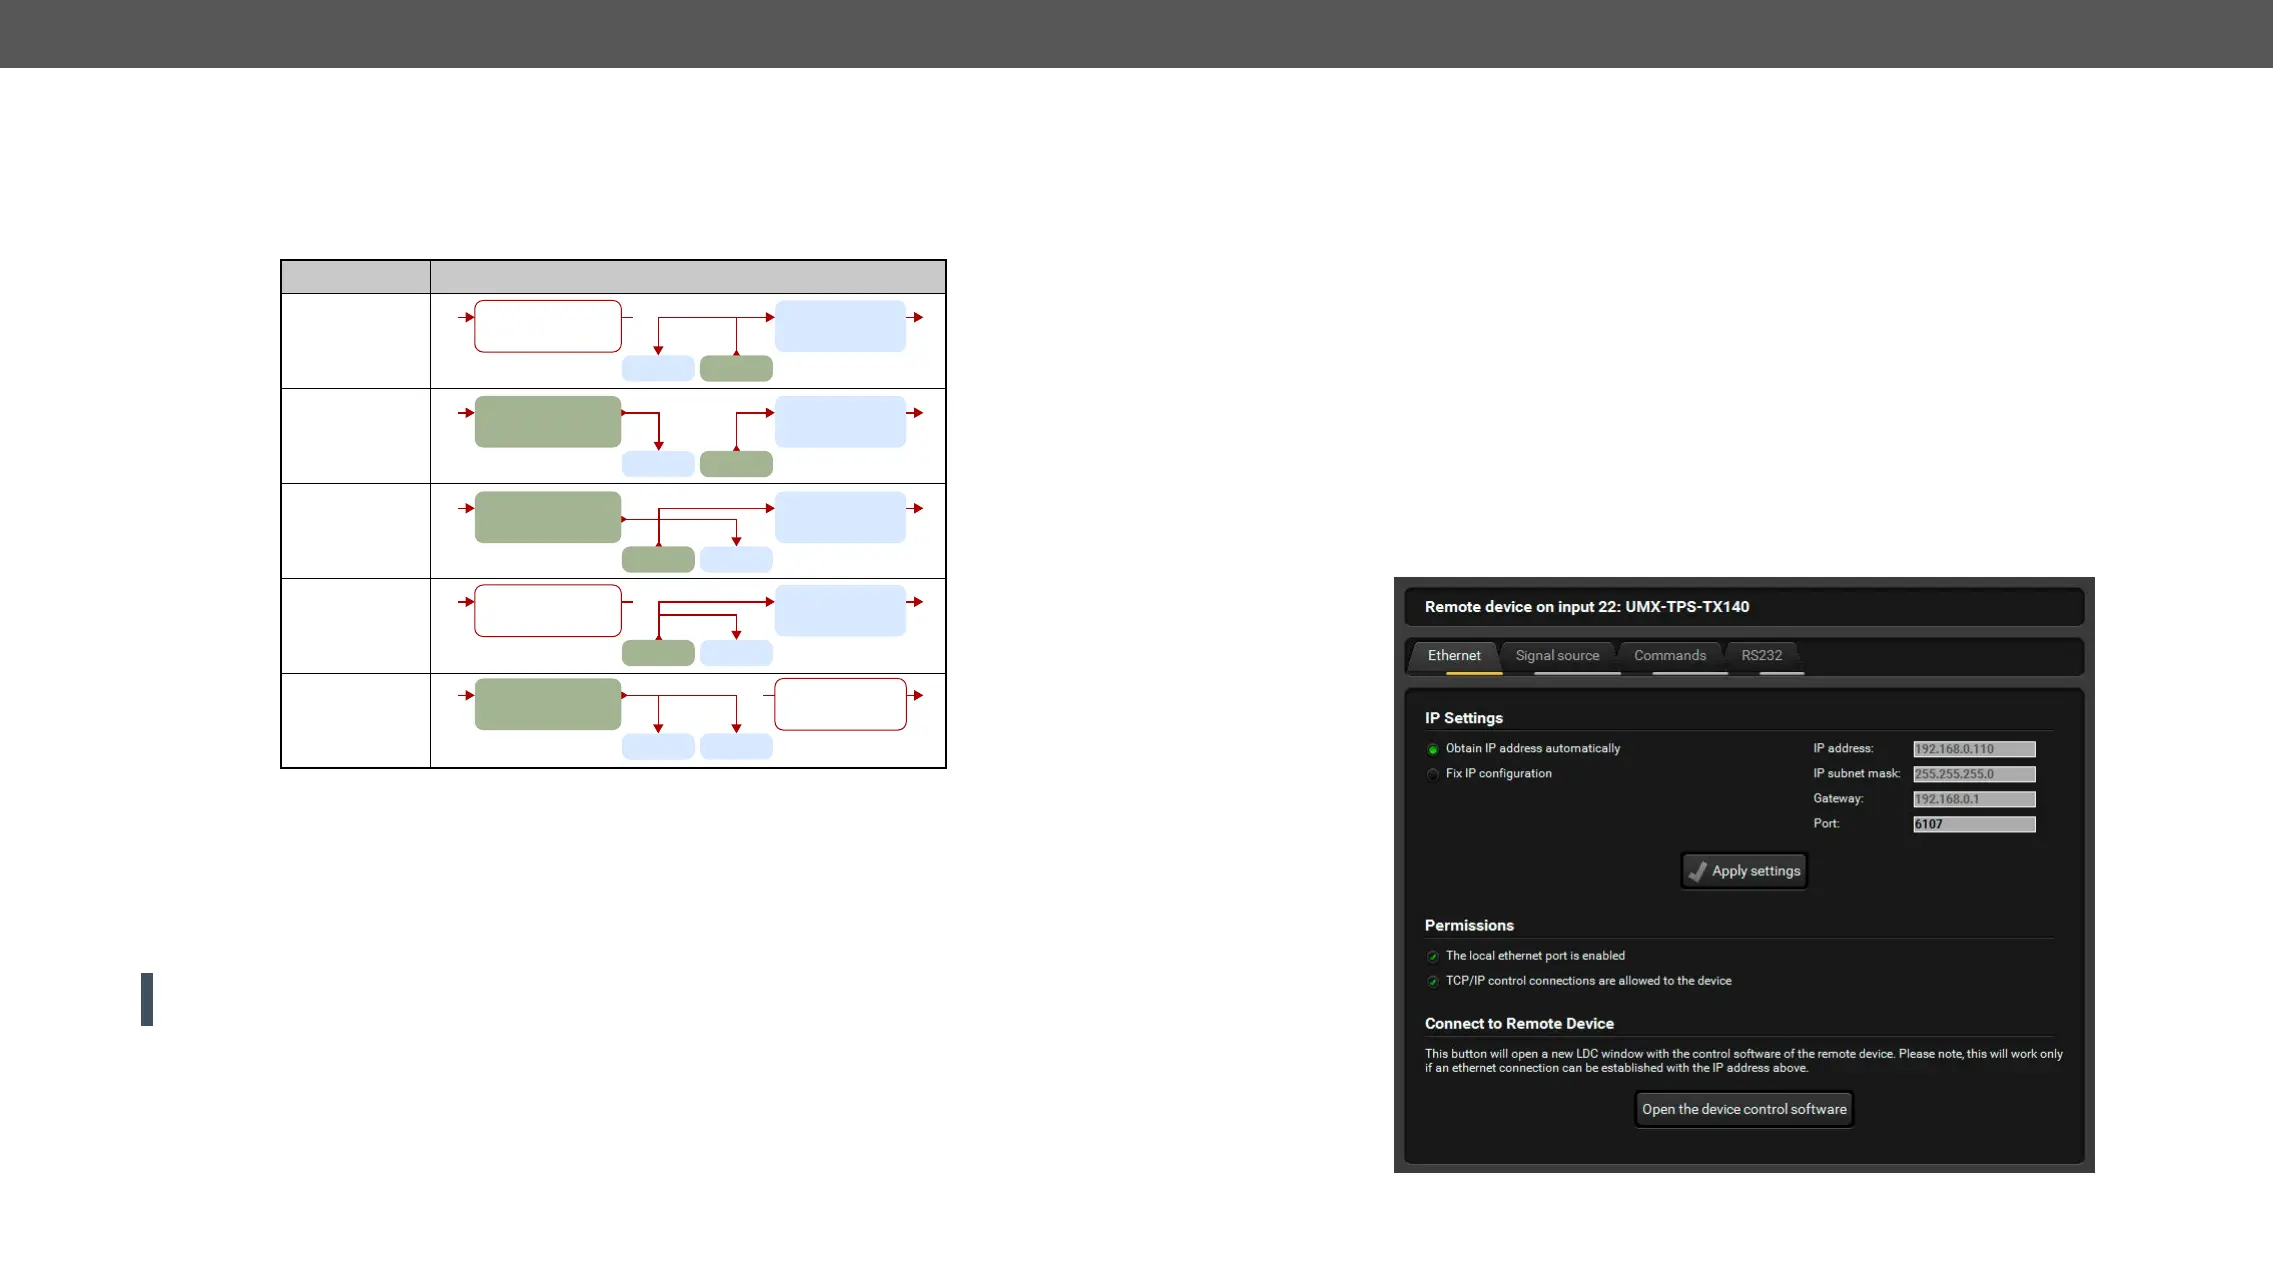Open the device control software

(1744, 1109)
